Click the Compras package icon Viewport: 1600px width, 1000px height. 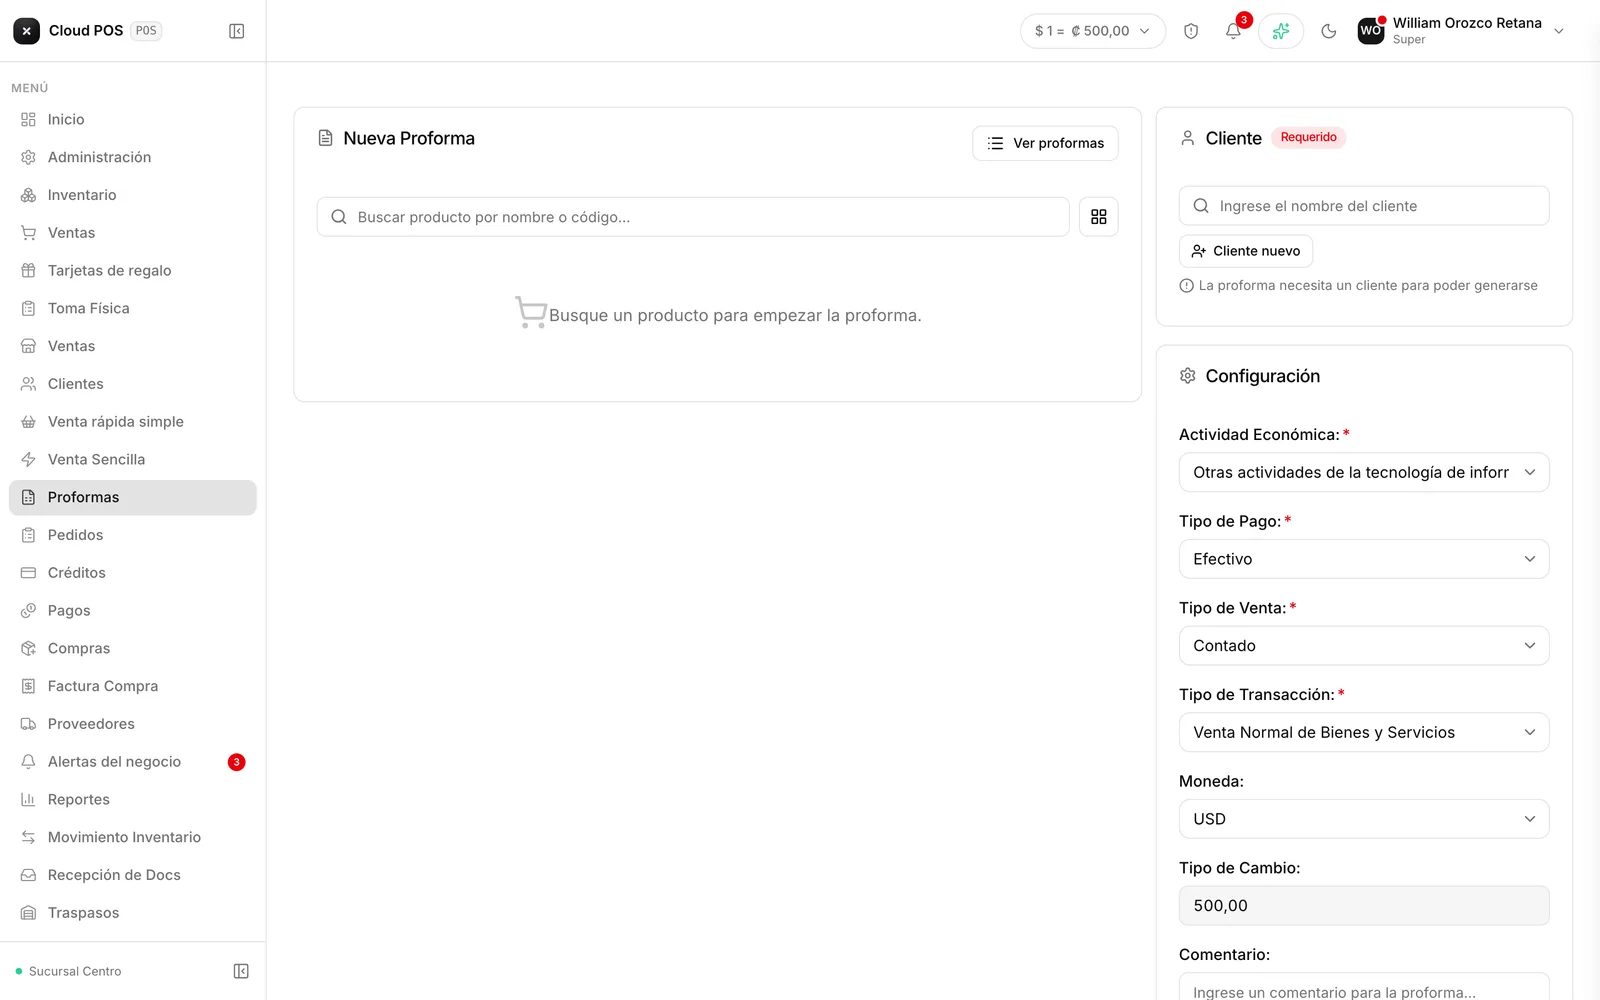click(28, 649)
